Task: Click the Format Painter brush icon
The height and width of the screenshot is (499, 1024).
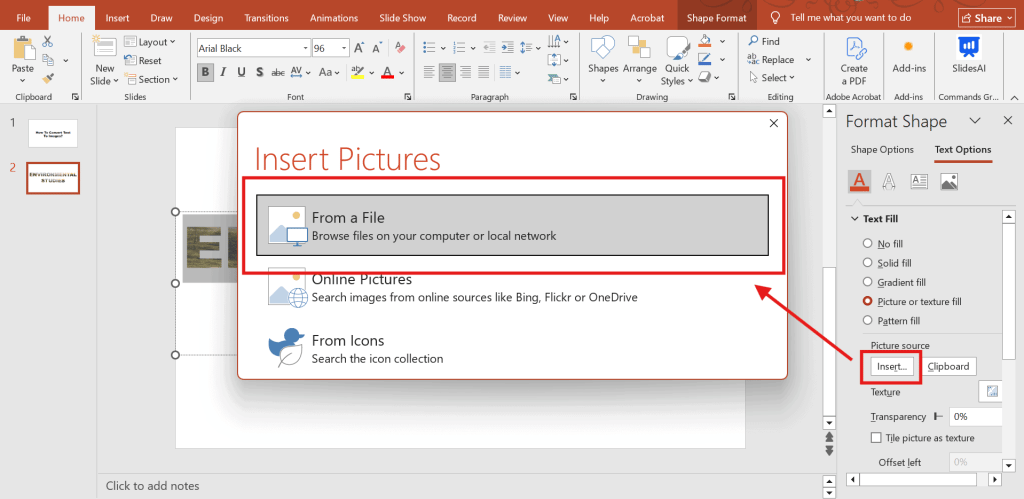Action: [x=48, y=78]
